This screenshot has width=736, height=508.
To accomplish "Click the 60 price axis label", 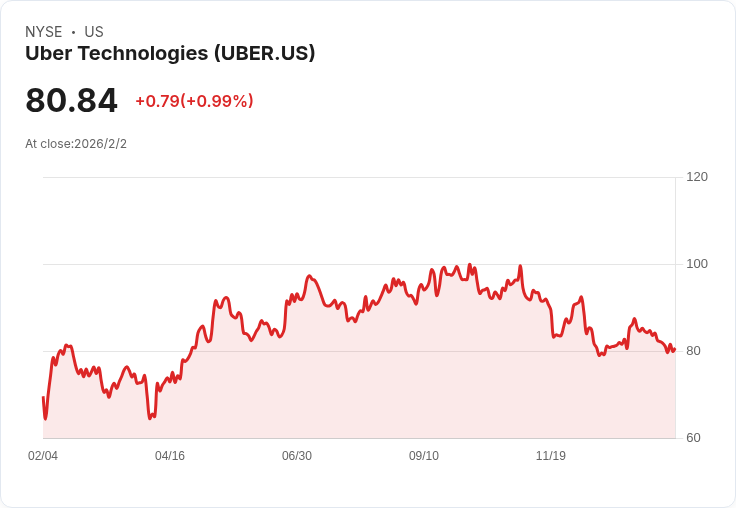I will click(693, 438).
